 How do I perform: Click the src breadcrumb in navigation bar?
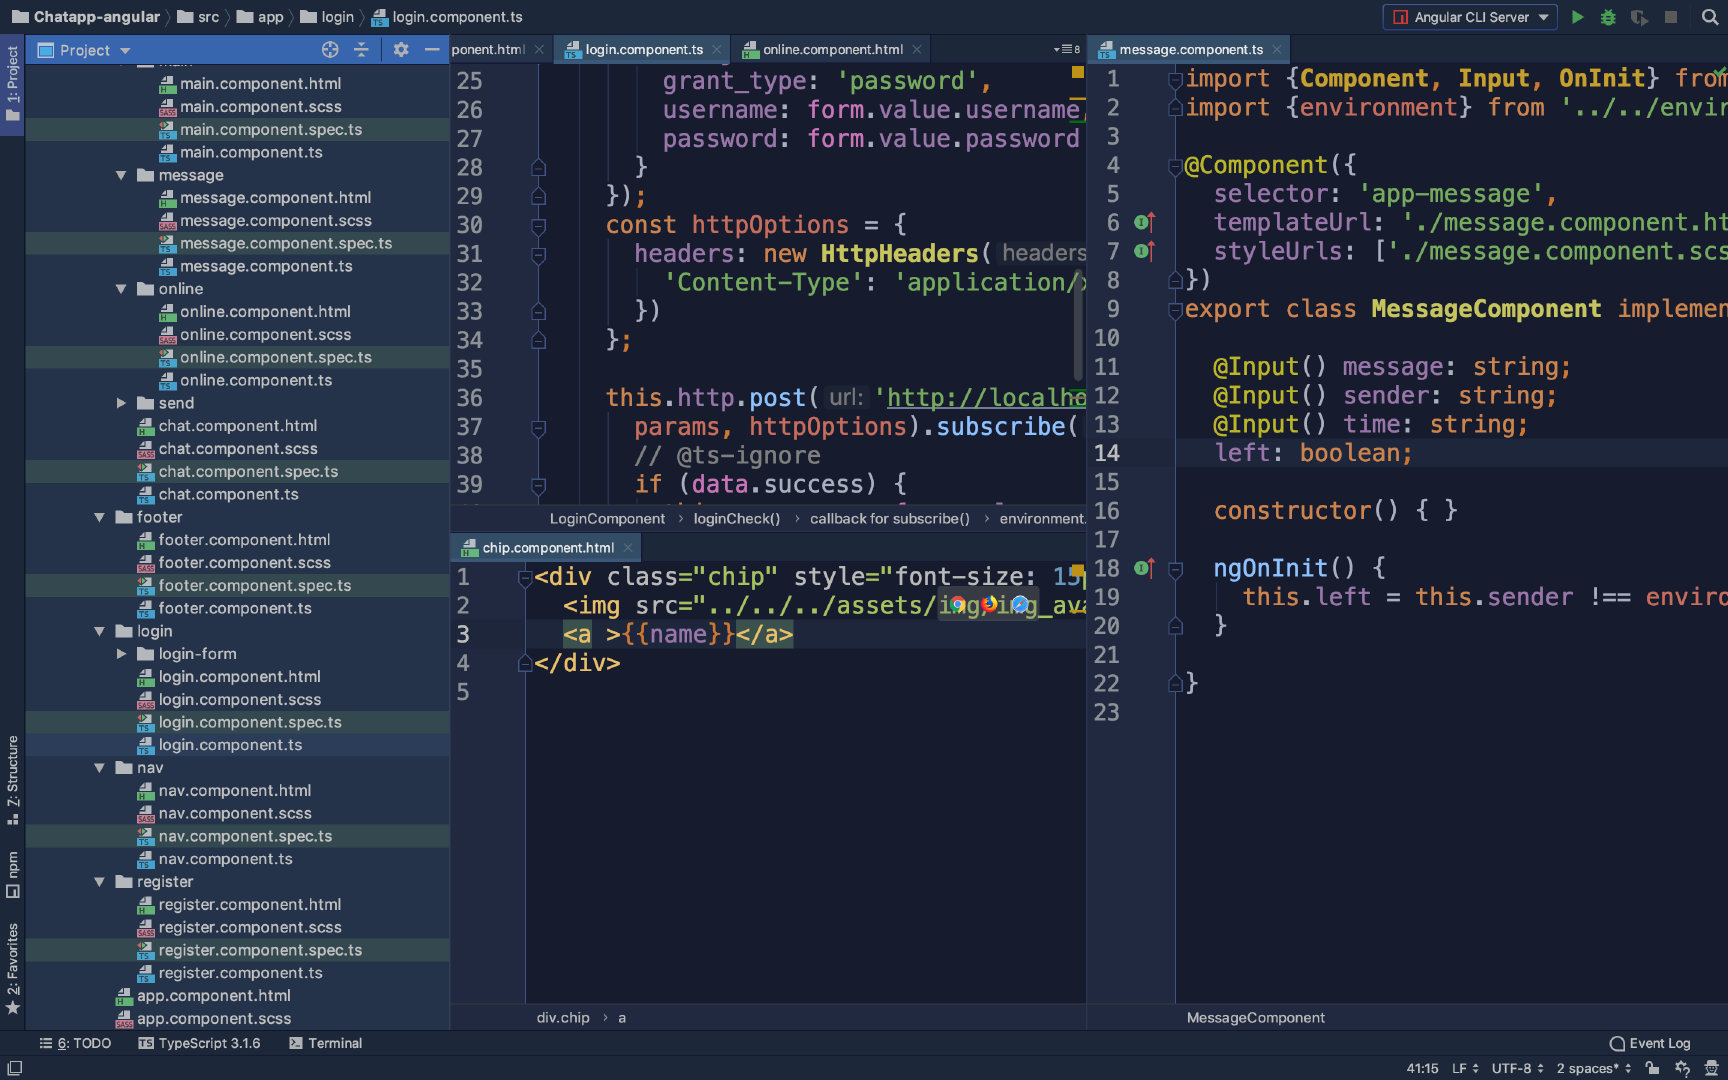pyautogui.click(x=198, y=17)
